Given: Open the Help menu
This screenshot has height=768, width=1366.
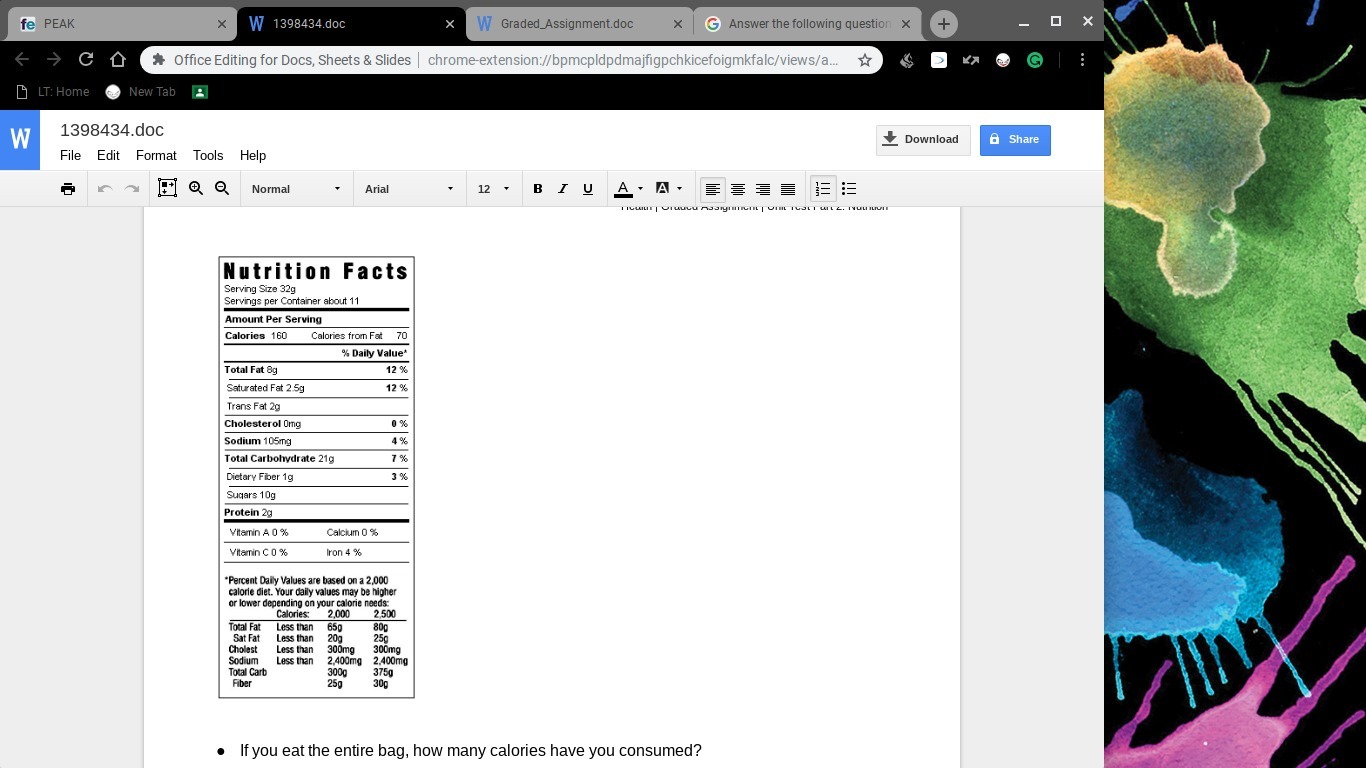Looking at the screenshot, I should point(253,156).
